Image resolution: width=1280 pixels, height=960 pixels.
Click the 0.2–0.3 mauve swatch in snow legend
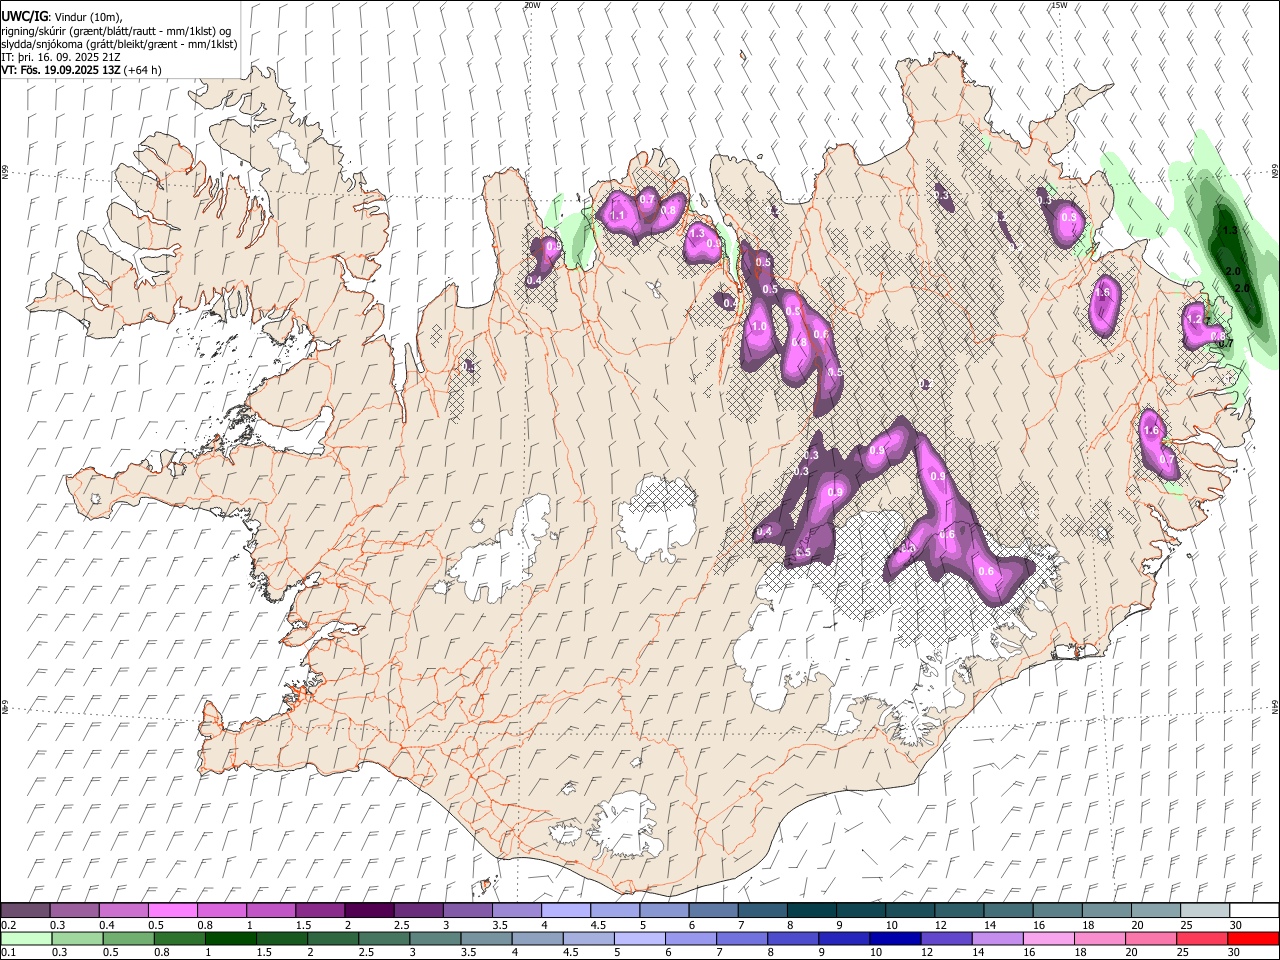click(x=25, y=910)
